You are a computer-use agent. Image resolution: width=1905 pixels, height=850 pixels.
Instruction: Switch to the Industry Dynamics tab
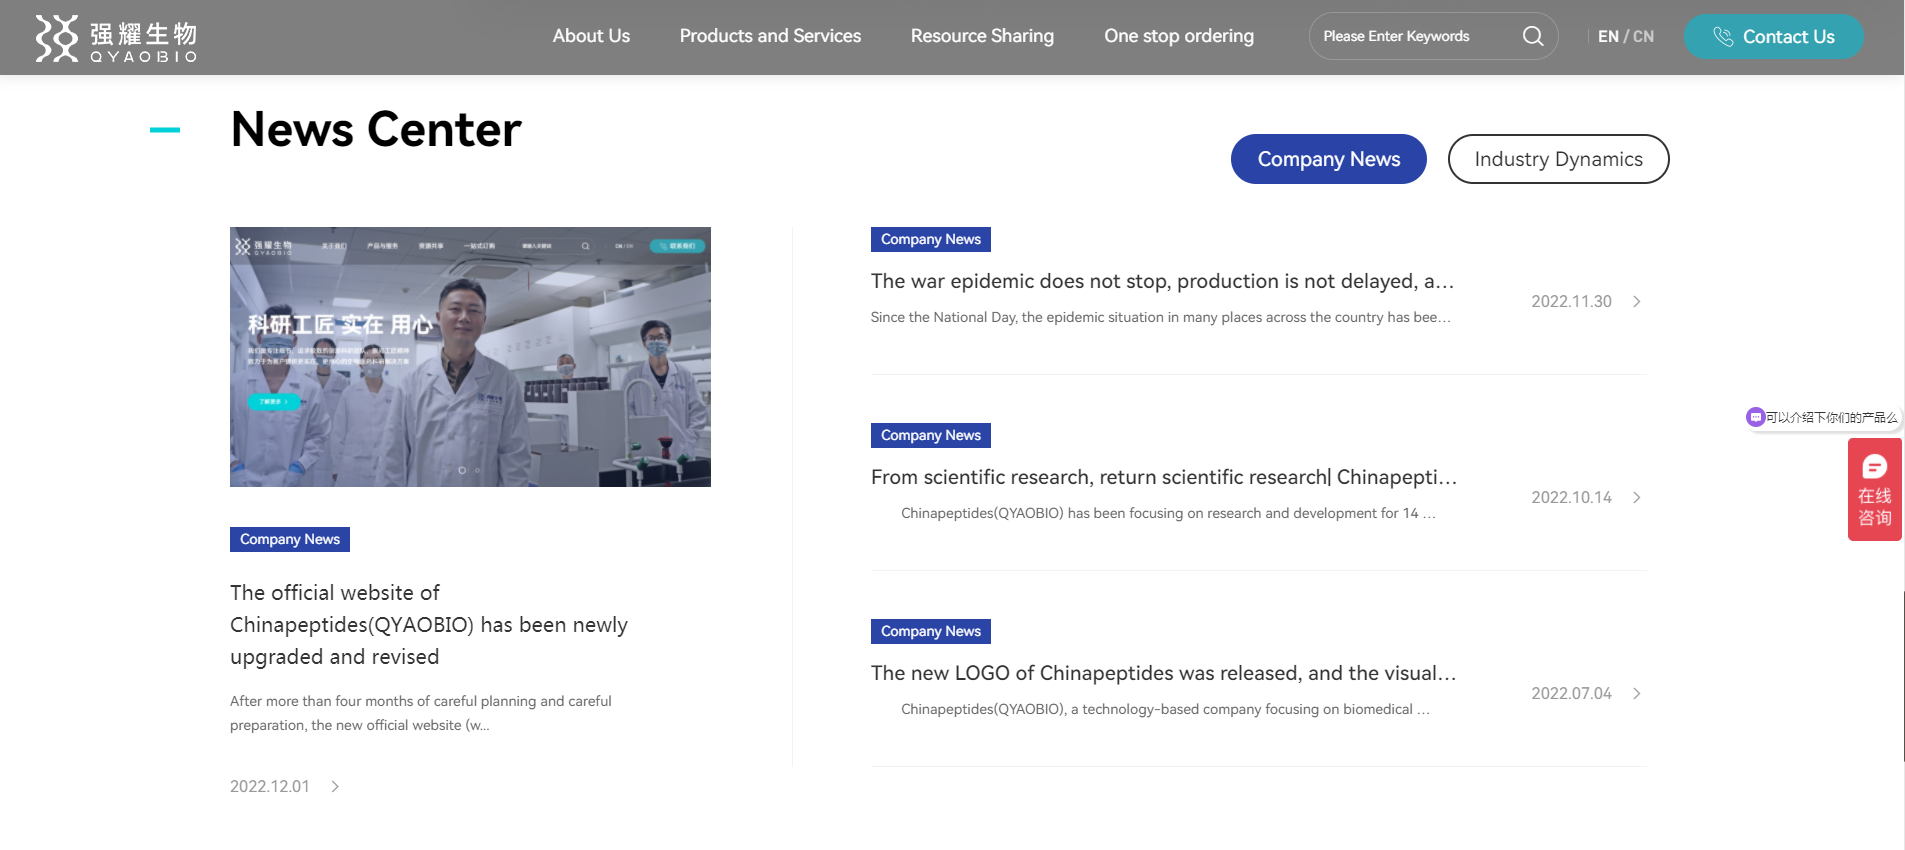coord(1558,159)
